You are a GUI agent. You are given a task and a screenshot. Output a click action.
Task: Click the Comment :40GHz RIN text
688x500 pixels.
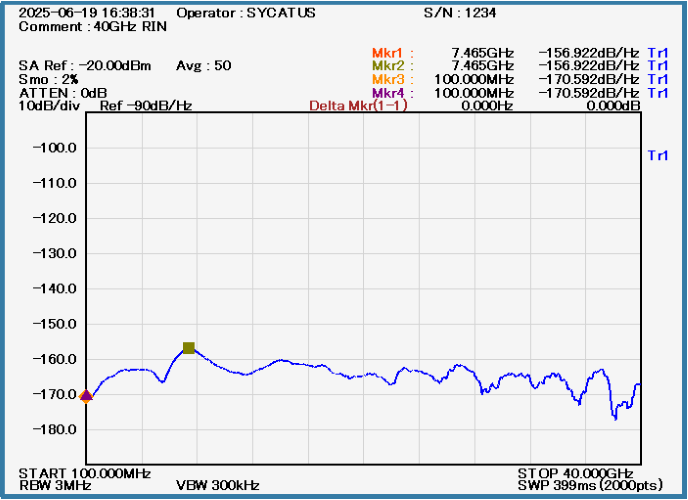[x=93, y=26]
